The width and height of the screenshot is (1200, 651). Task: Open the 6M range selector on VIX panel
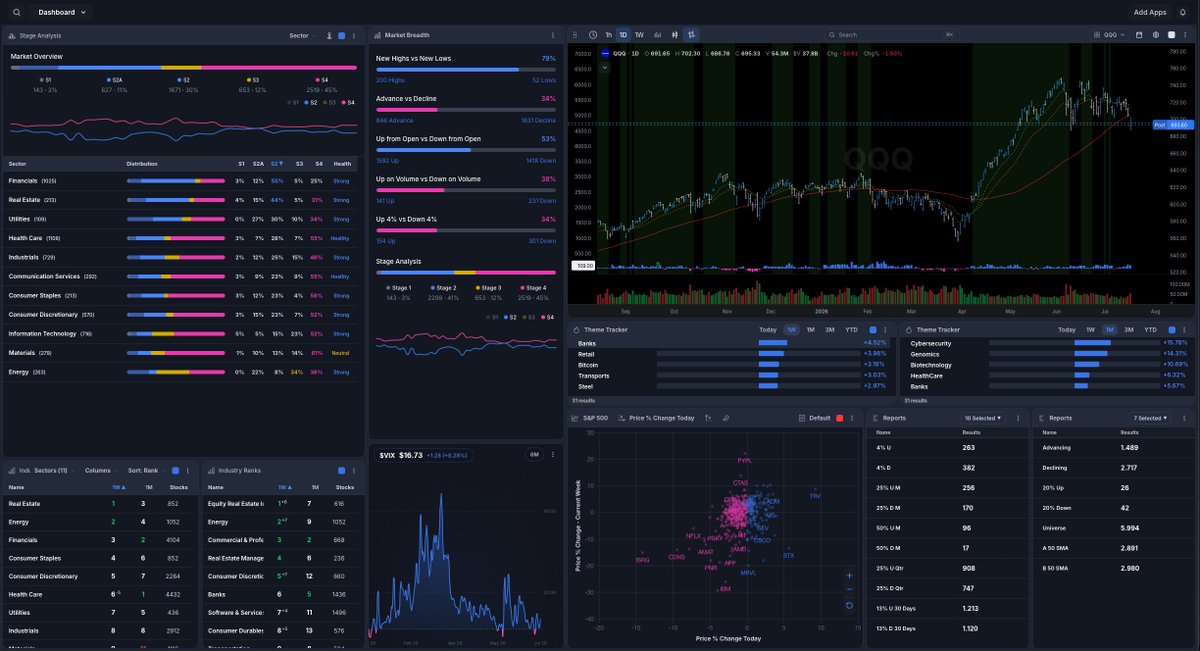[x=535, y=455]
